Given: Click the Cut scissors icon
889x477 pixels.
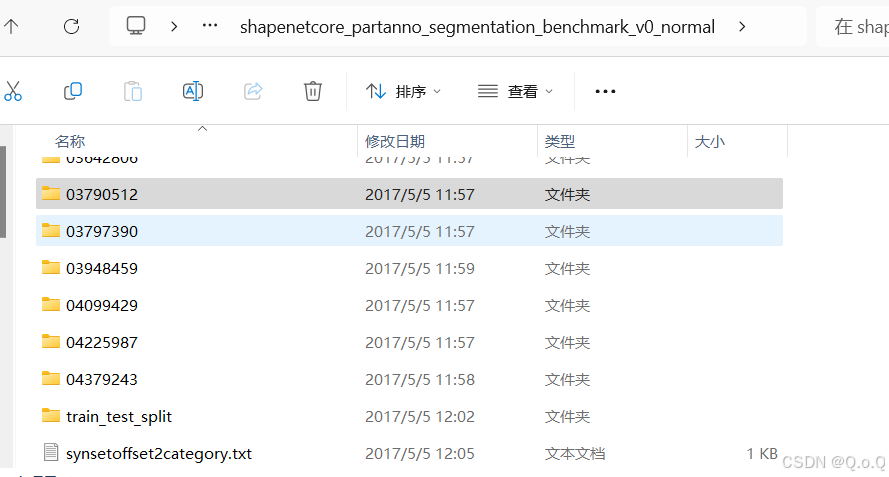Looking at the screenshot, I should pyautogui.click(x=12, y=91).
